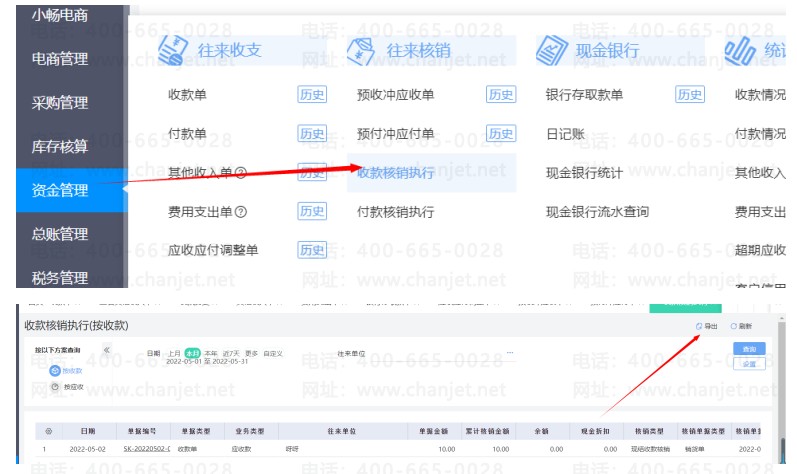
Task: Open 现金银行统计 entry
Action: [x=584, y=173]
